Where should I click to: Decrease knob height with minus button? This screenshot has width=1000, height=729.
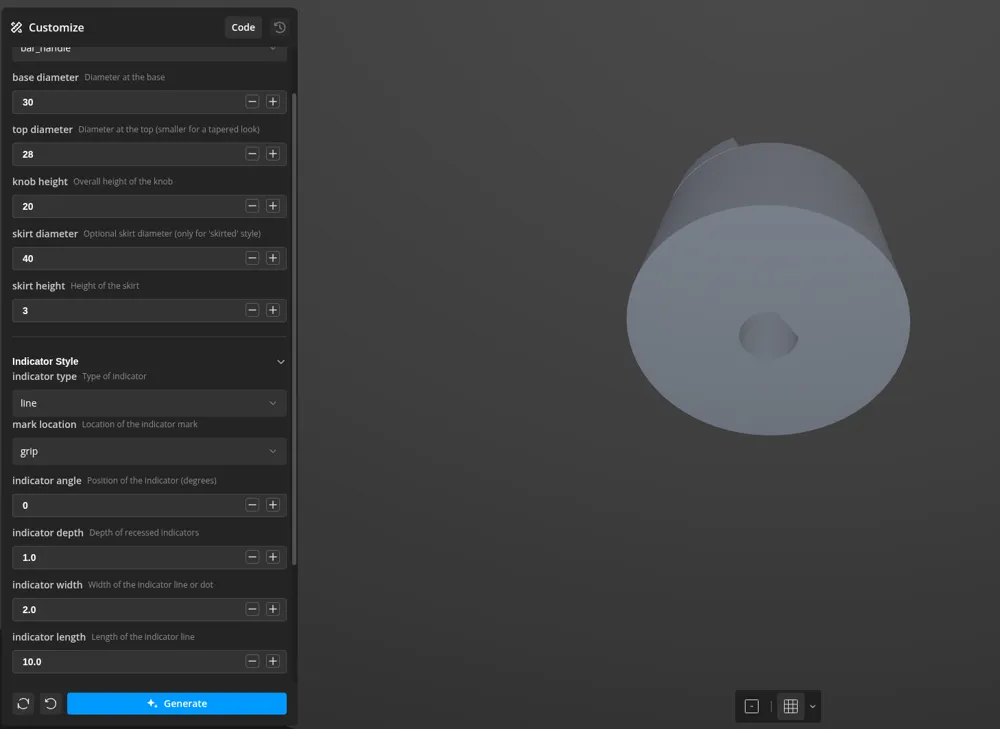pos(252,206)
